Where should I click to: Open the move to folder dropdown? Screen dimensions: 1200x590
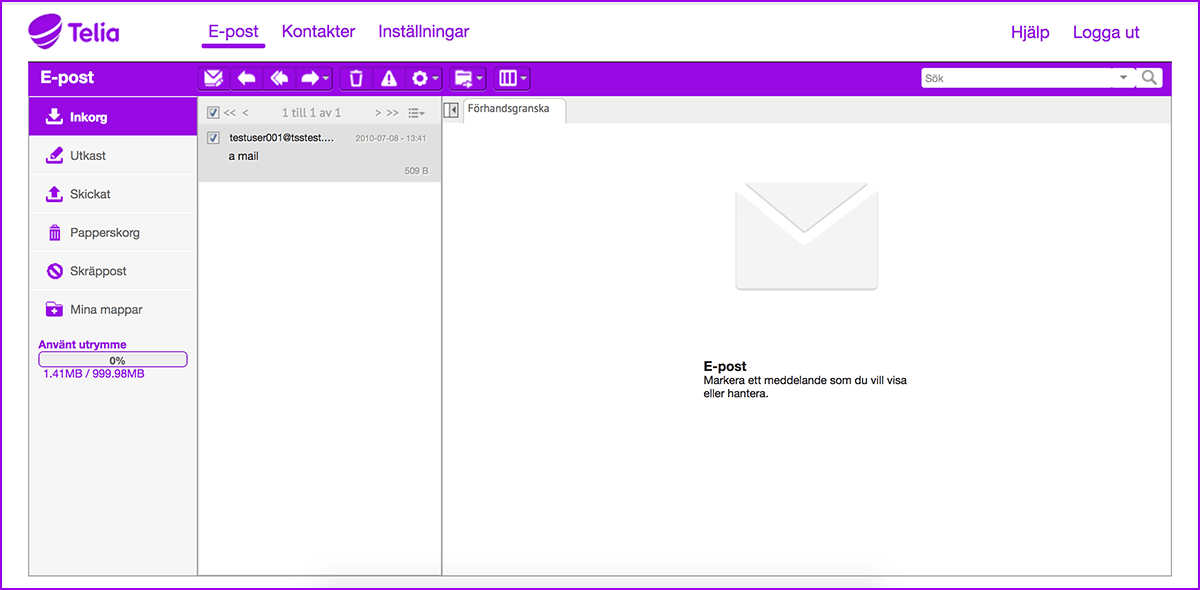tap(468, 78)
